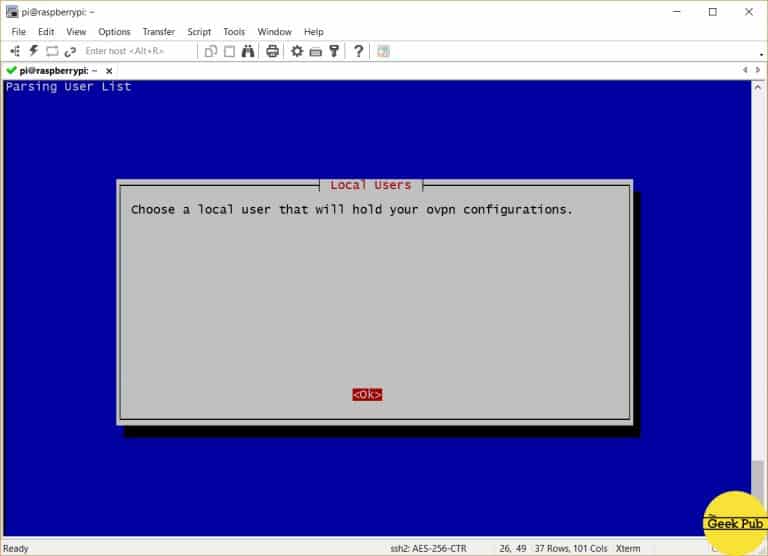
Task: Open the Script menu
Action: click(199, 32)
